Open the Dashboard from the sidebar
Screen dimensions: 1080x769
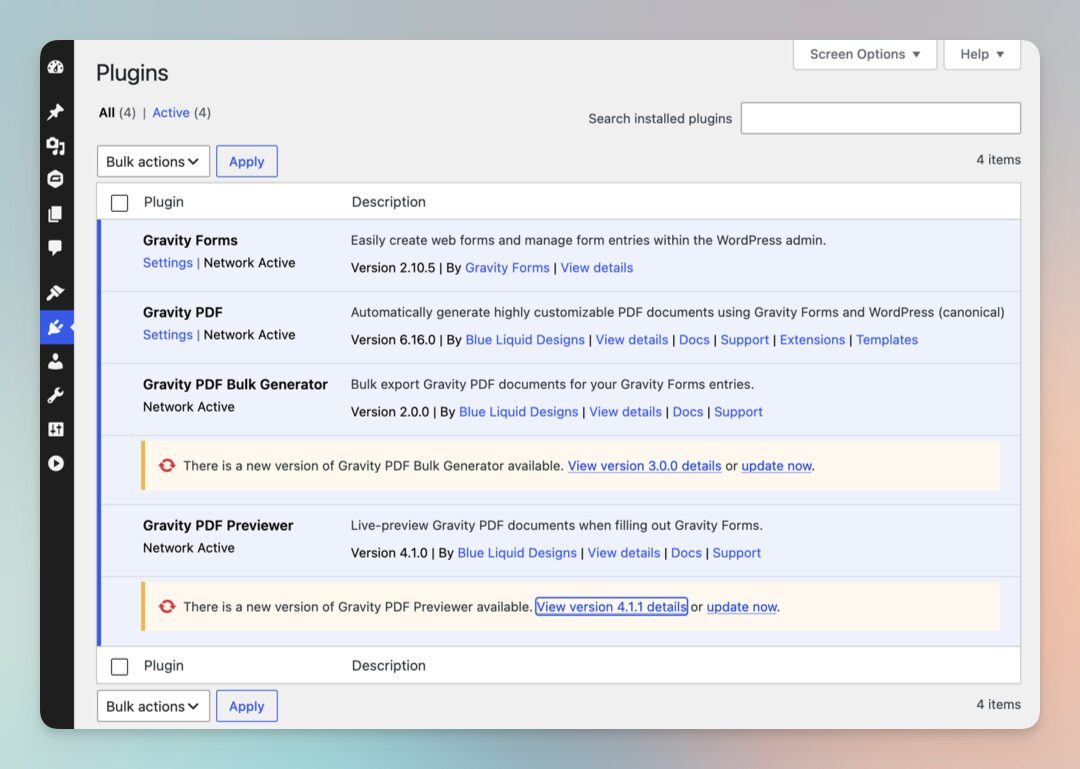tap(56, 67)
